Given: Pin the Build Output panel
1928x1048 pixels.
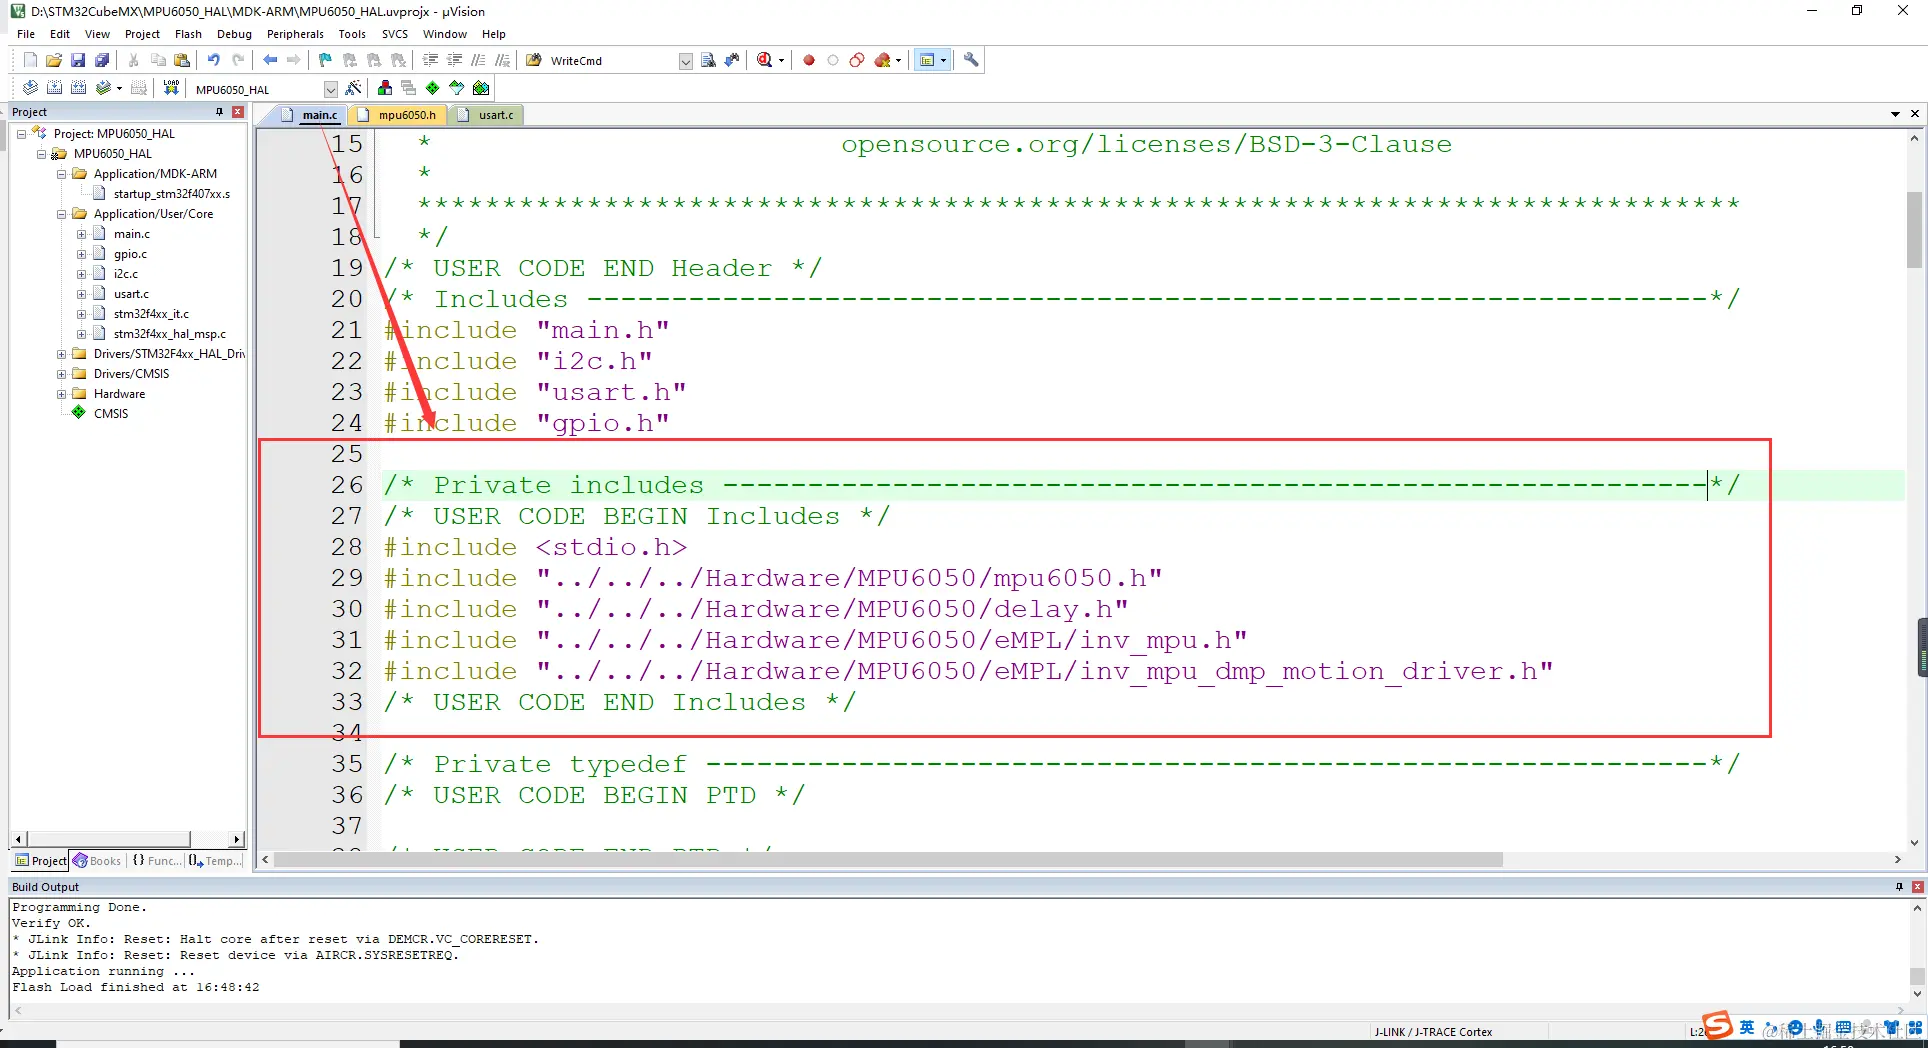Looking at the screenshot, I should [x=1899, y=887].
